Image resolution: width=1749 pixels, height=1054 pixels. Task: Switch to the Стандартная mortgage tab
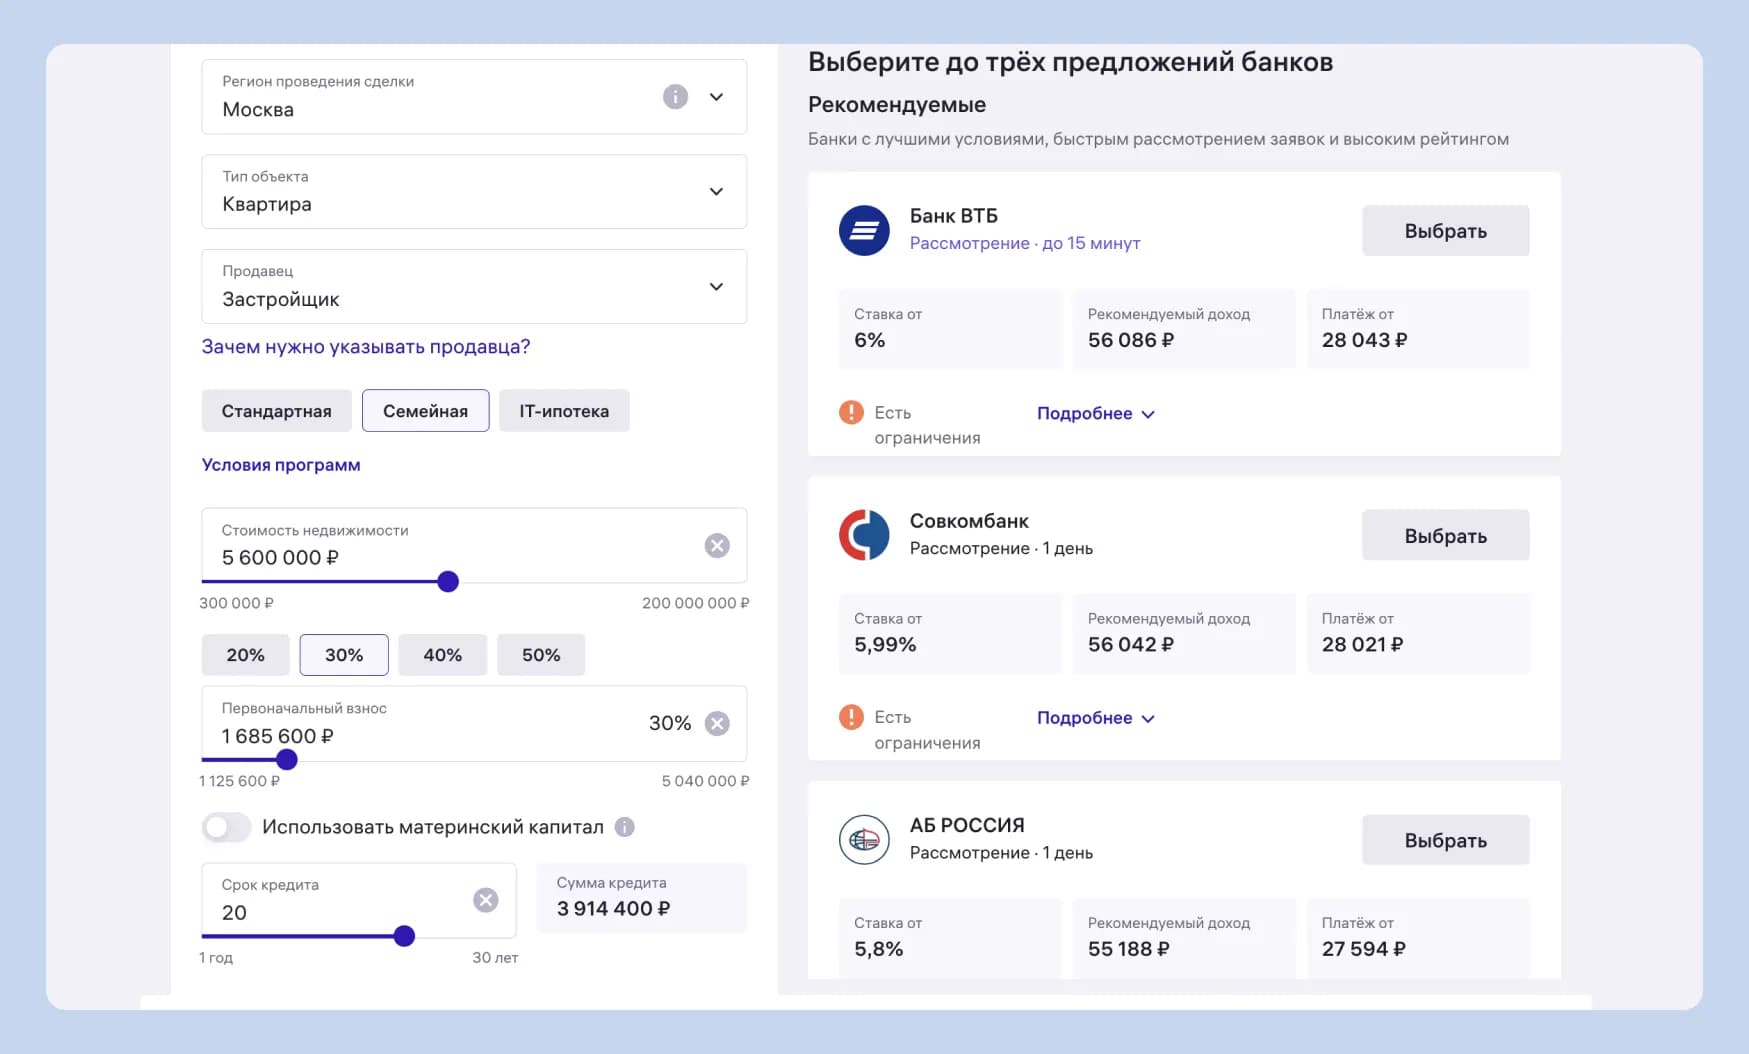[x=276, y=411]
